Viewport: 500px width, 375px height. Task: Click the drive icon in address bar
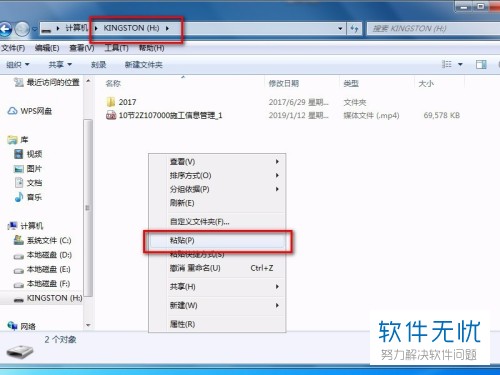pos(46,29)
